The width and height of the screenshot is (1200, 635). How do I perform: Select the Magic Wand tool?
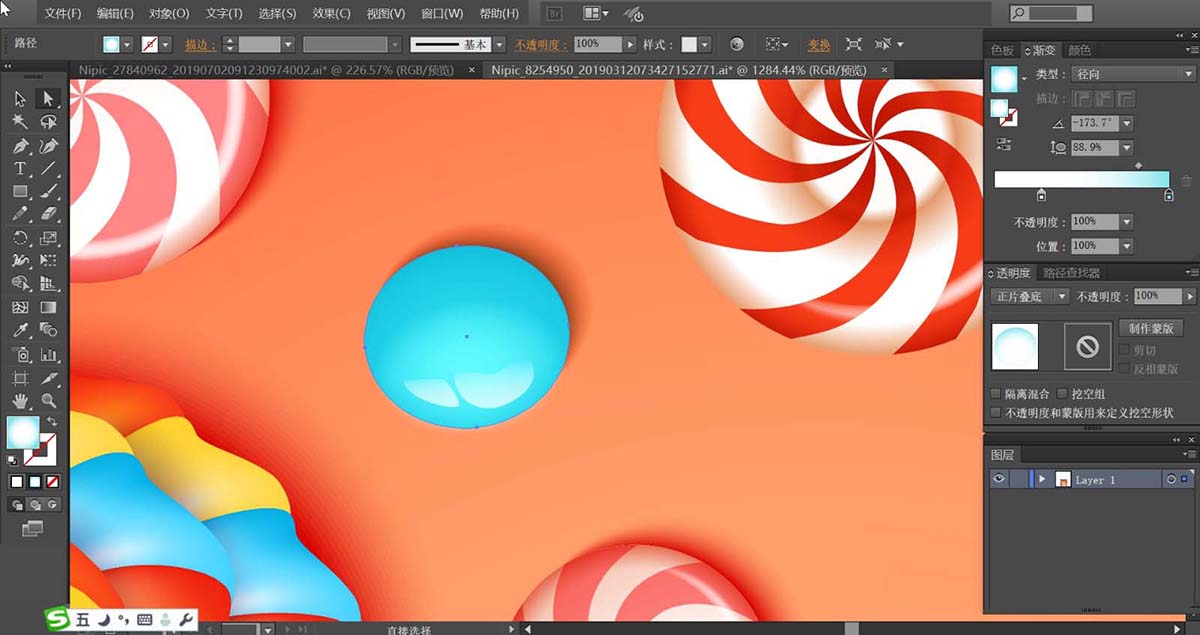point(20,121)
